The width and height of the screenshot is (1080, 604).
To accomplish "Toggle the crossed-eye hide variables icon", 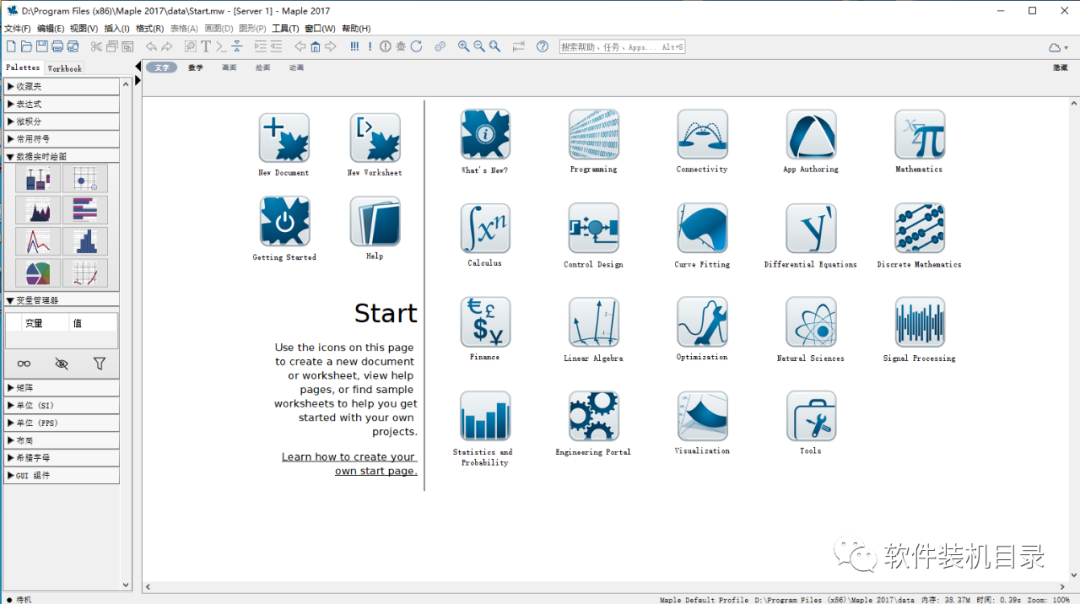I will [62, 364].
